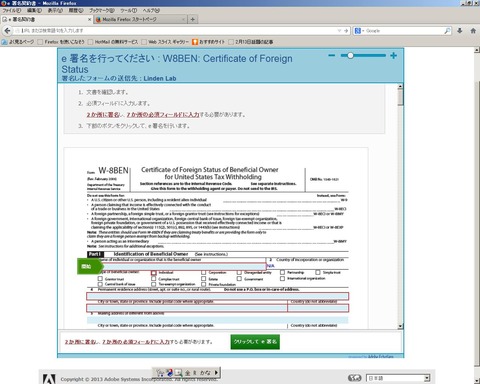The width and height of the screenshot is (480, 384).
Task: Click the document panel scrollbar down arrow
Action: tap(400, 326)
